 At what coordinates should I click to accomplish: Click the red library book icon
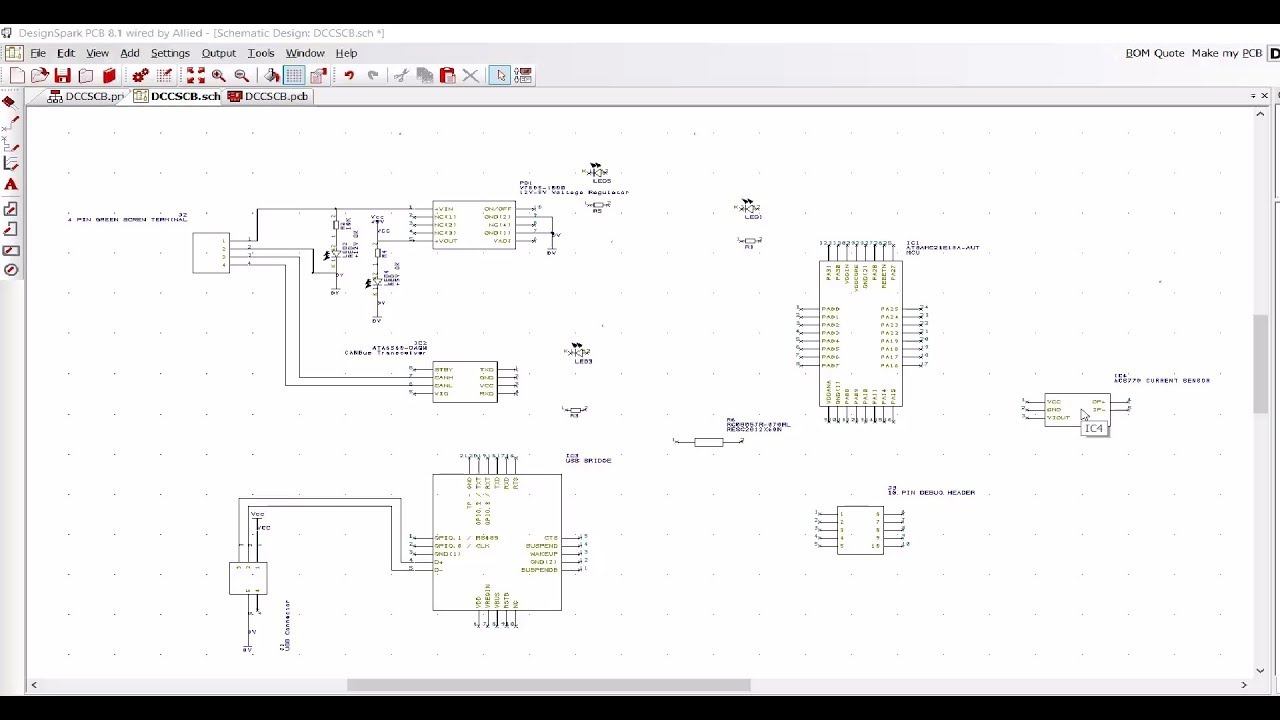pyautogui.click(x=110, y=76)
